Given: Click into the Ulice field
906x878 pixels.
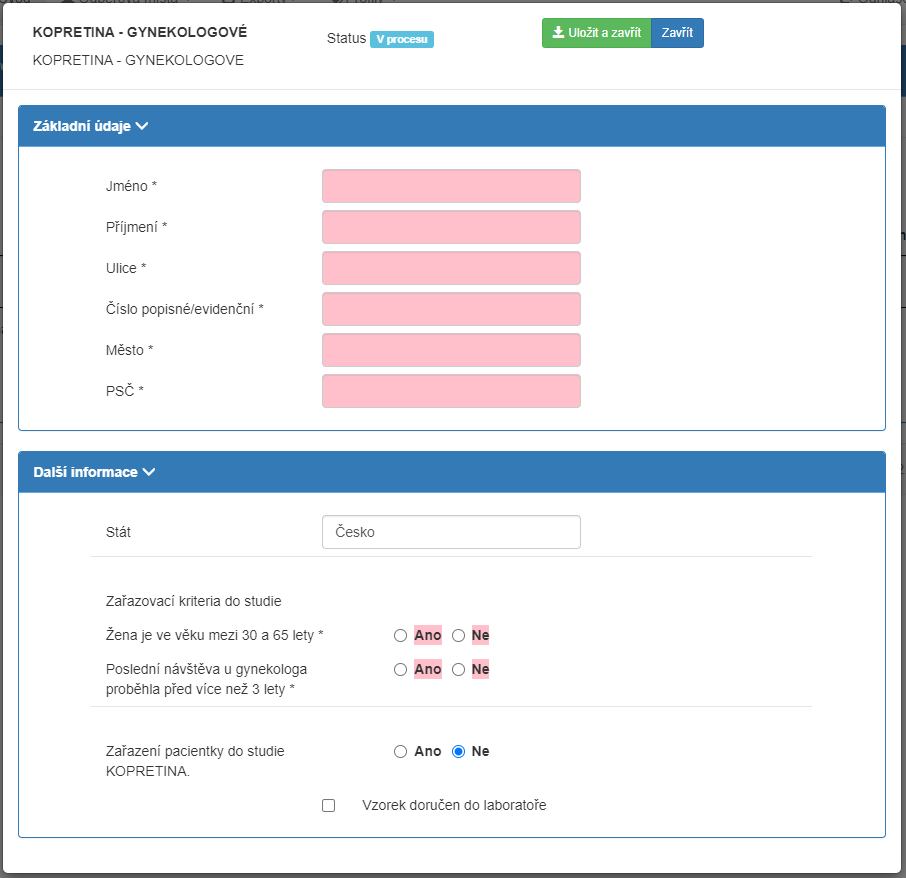Looking at the screenshot, I should [451, 268].
